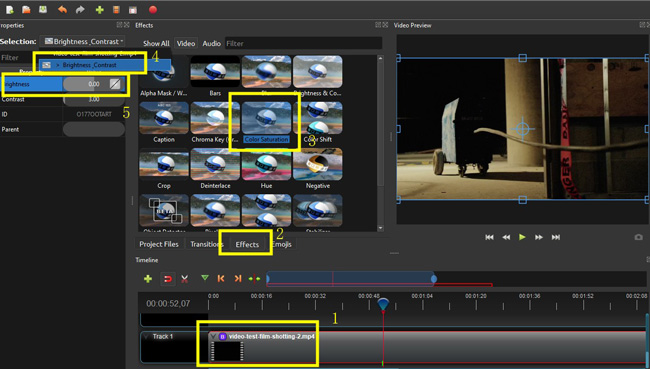Click the Parent property field
The height and width of the screenshot is (369, 650).
click(x=94, y=129)
